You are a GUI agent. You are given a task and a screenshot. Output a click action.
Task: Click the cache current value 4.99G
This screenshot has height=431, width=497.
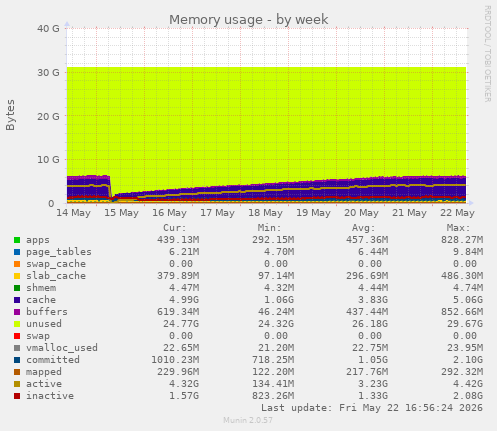pos(184,300)
